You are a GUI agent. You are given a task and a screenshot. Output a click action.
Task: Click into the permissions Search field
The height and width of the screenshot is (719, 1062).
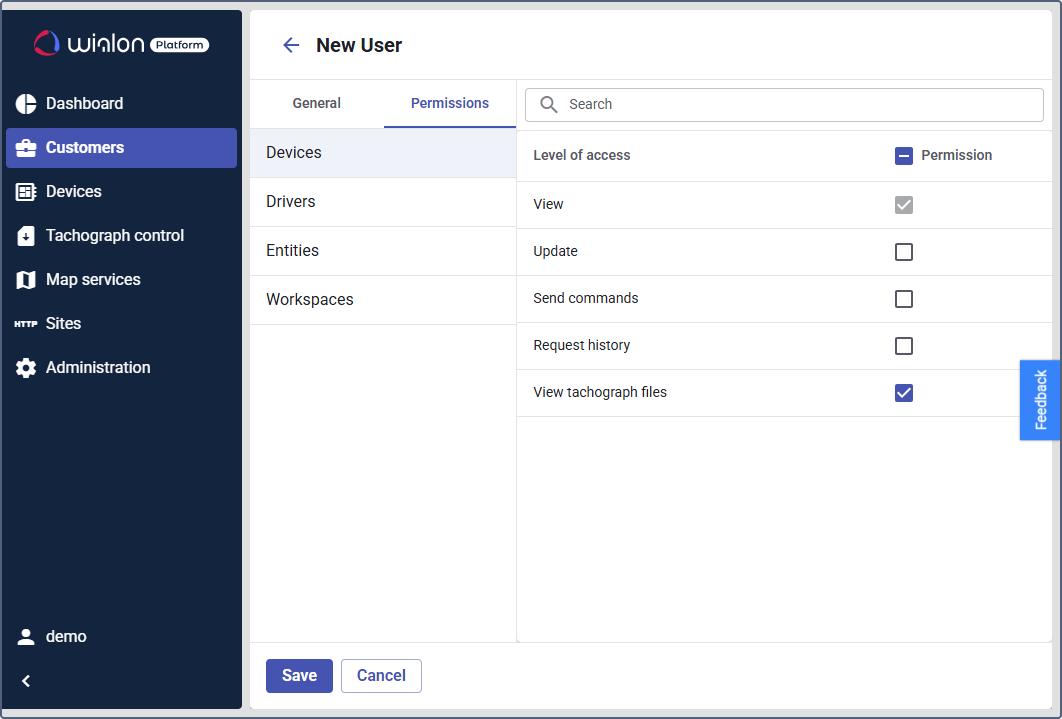point(800,104)
